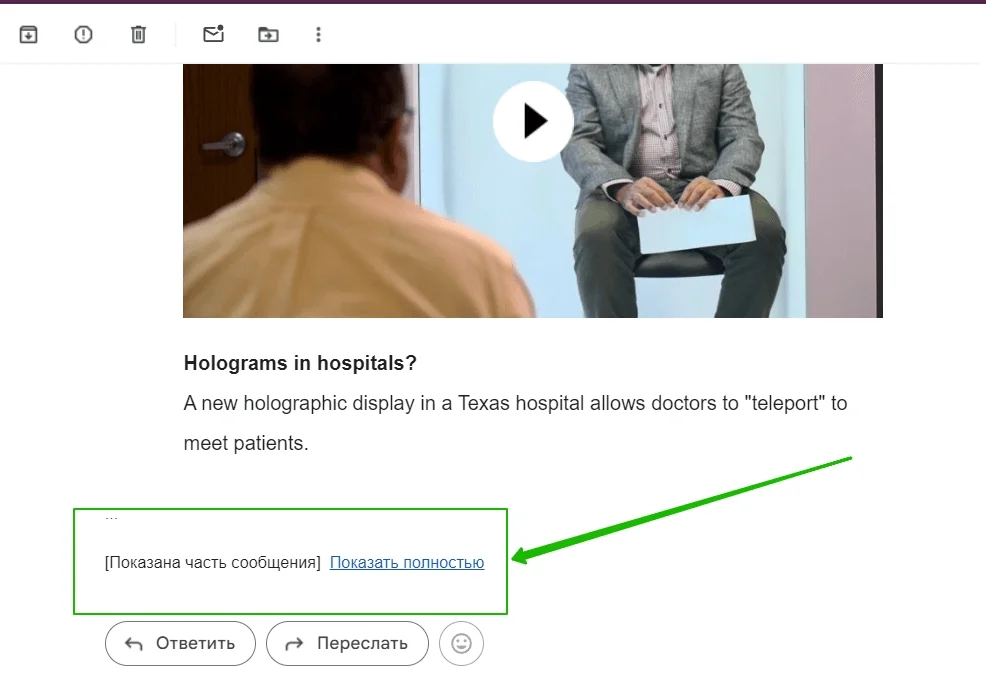Open the three-dot more actions menu
986x699 pixels.
click(318, 35)
